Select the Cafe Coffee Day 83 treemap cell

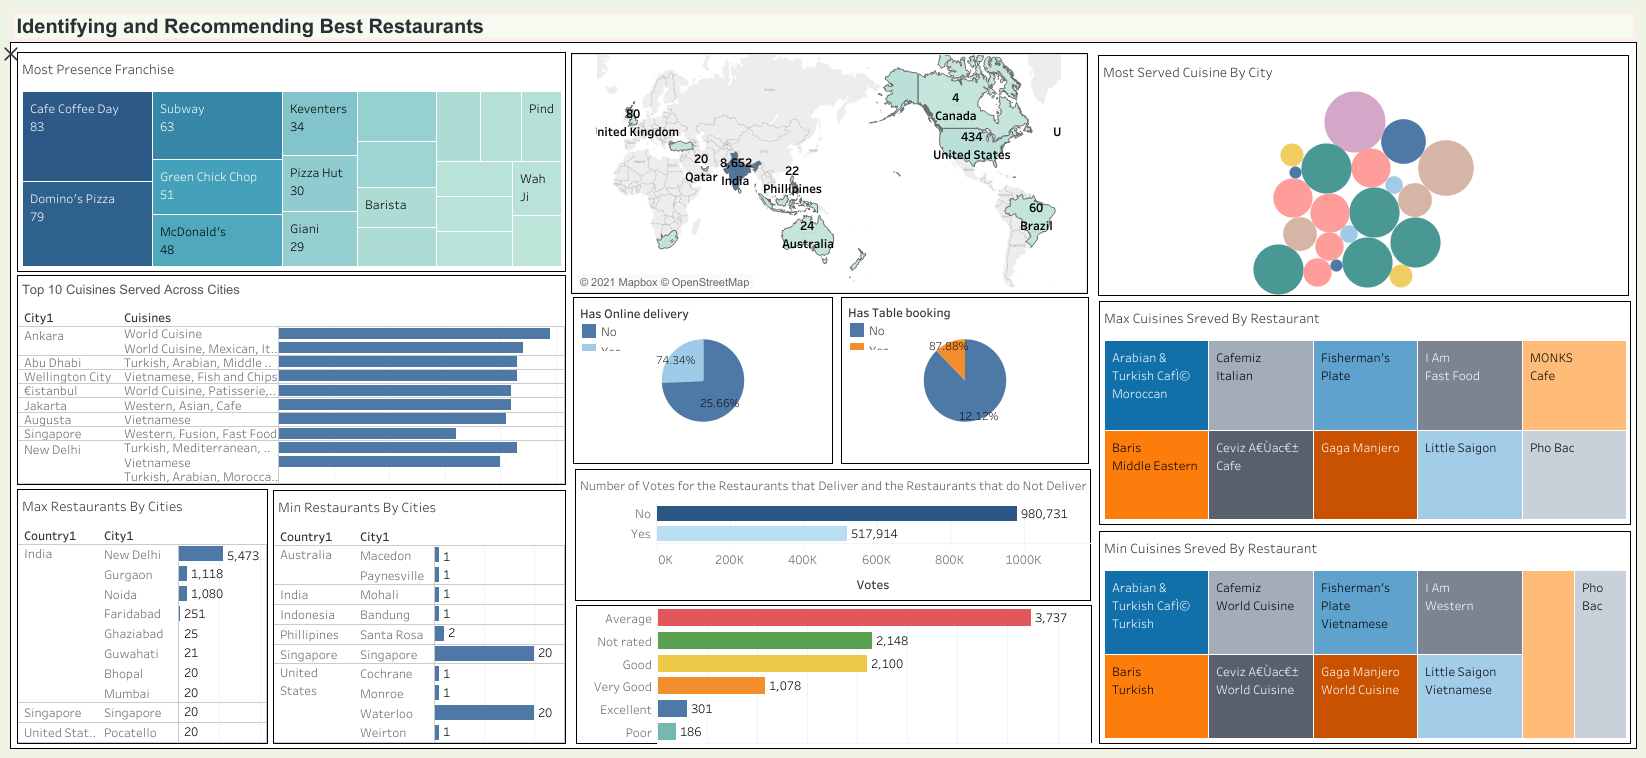(x=87, y=137)
